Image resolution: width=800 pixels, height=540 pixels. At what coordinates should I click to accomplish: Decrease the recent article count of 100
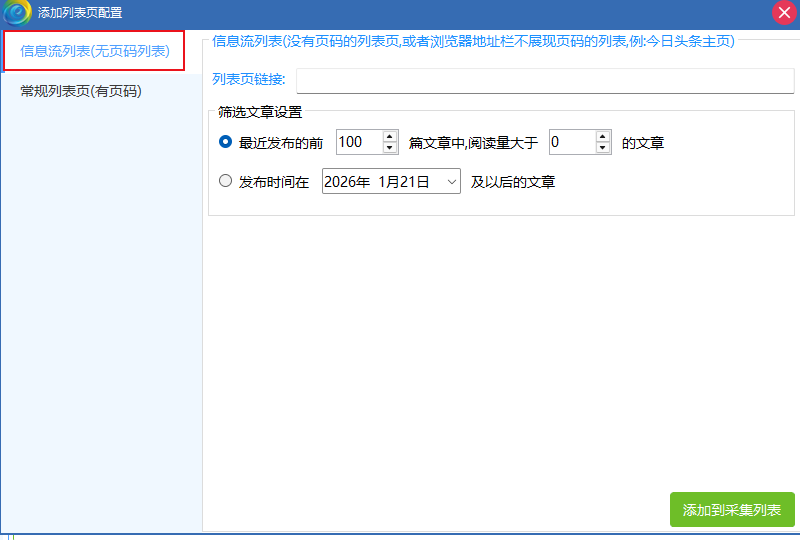click(x=390, y=148)
